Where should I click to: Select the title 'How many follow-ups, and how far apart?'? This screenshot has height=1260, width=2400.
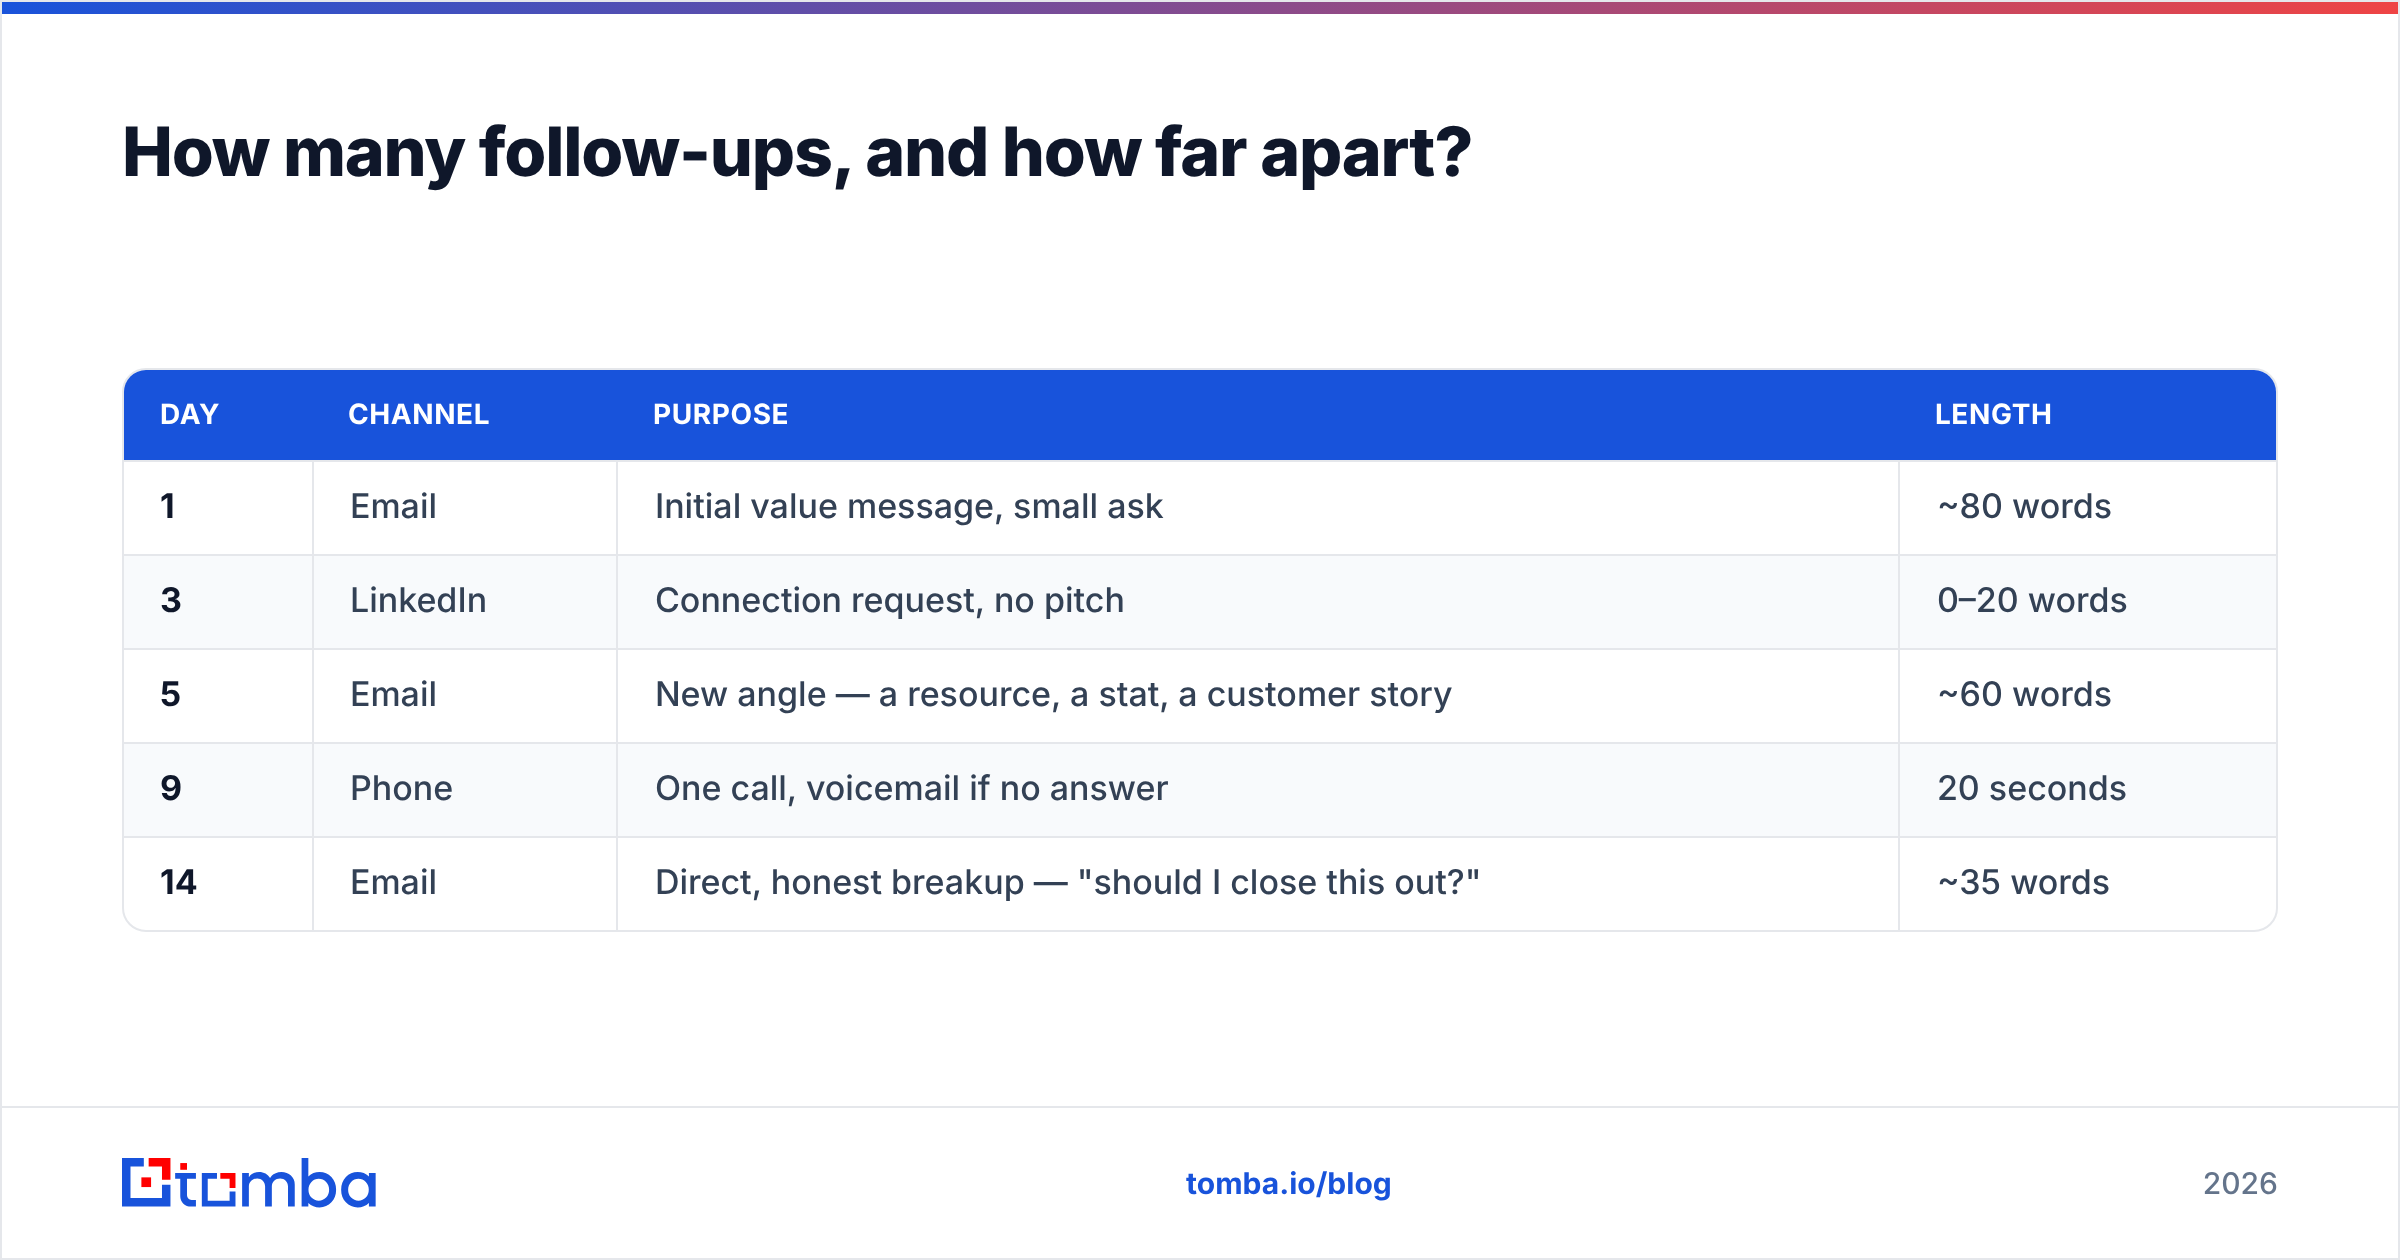[x=796, y=153]
